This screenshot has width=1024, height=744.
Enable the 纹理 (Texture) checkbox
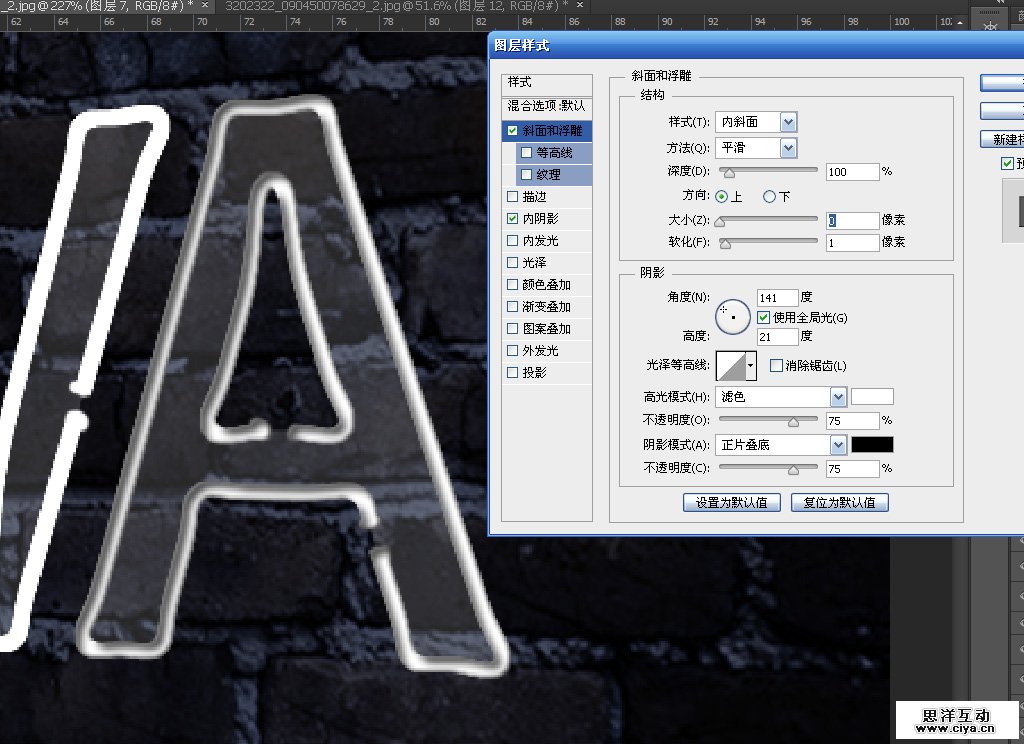[526, 175]
